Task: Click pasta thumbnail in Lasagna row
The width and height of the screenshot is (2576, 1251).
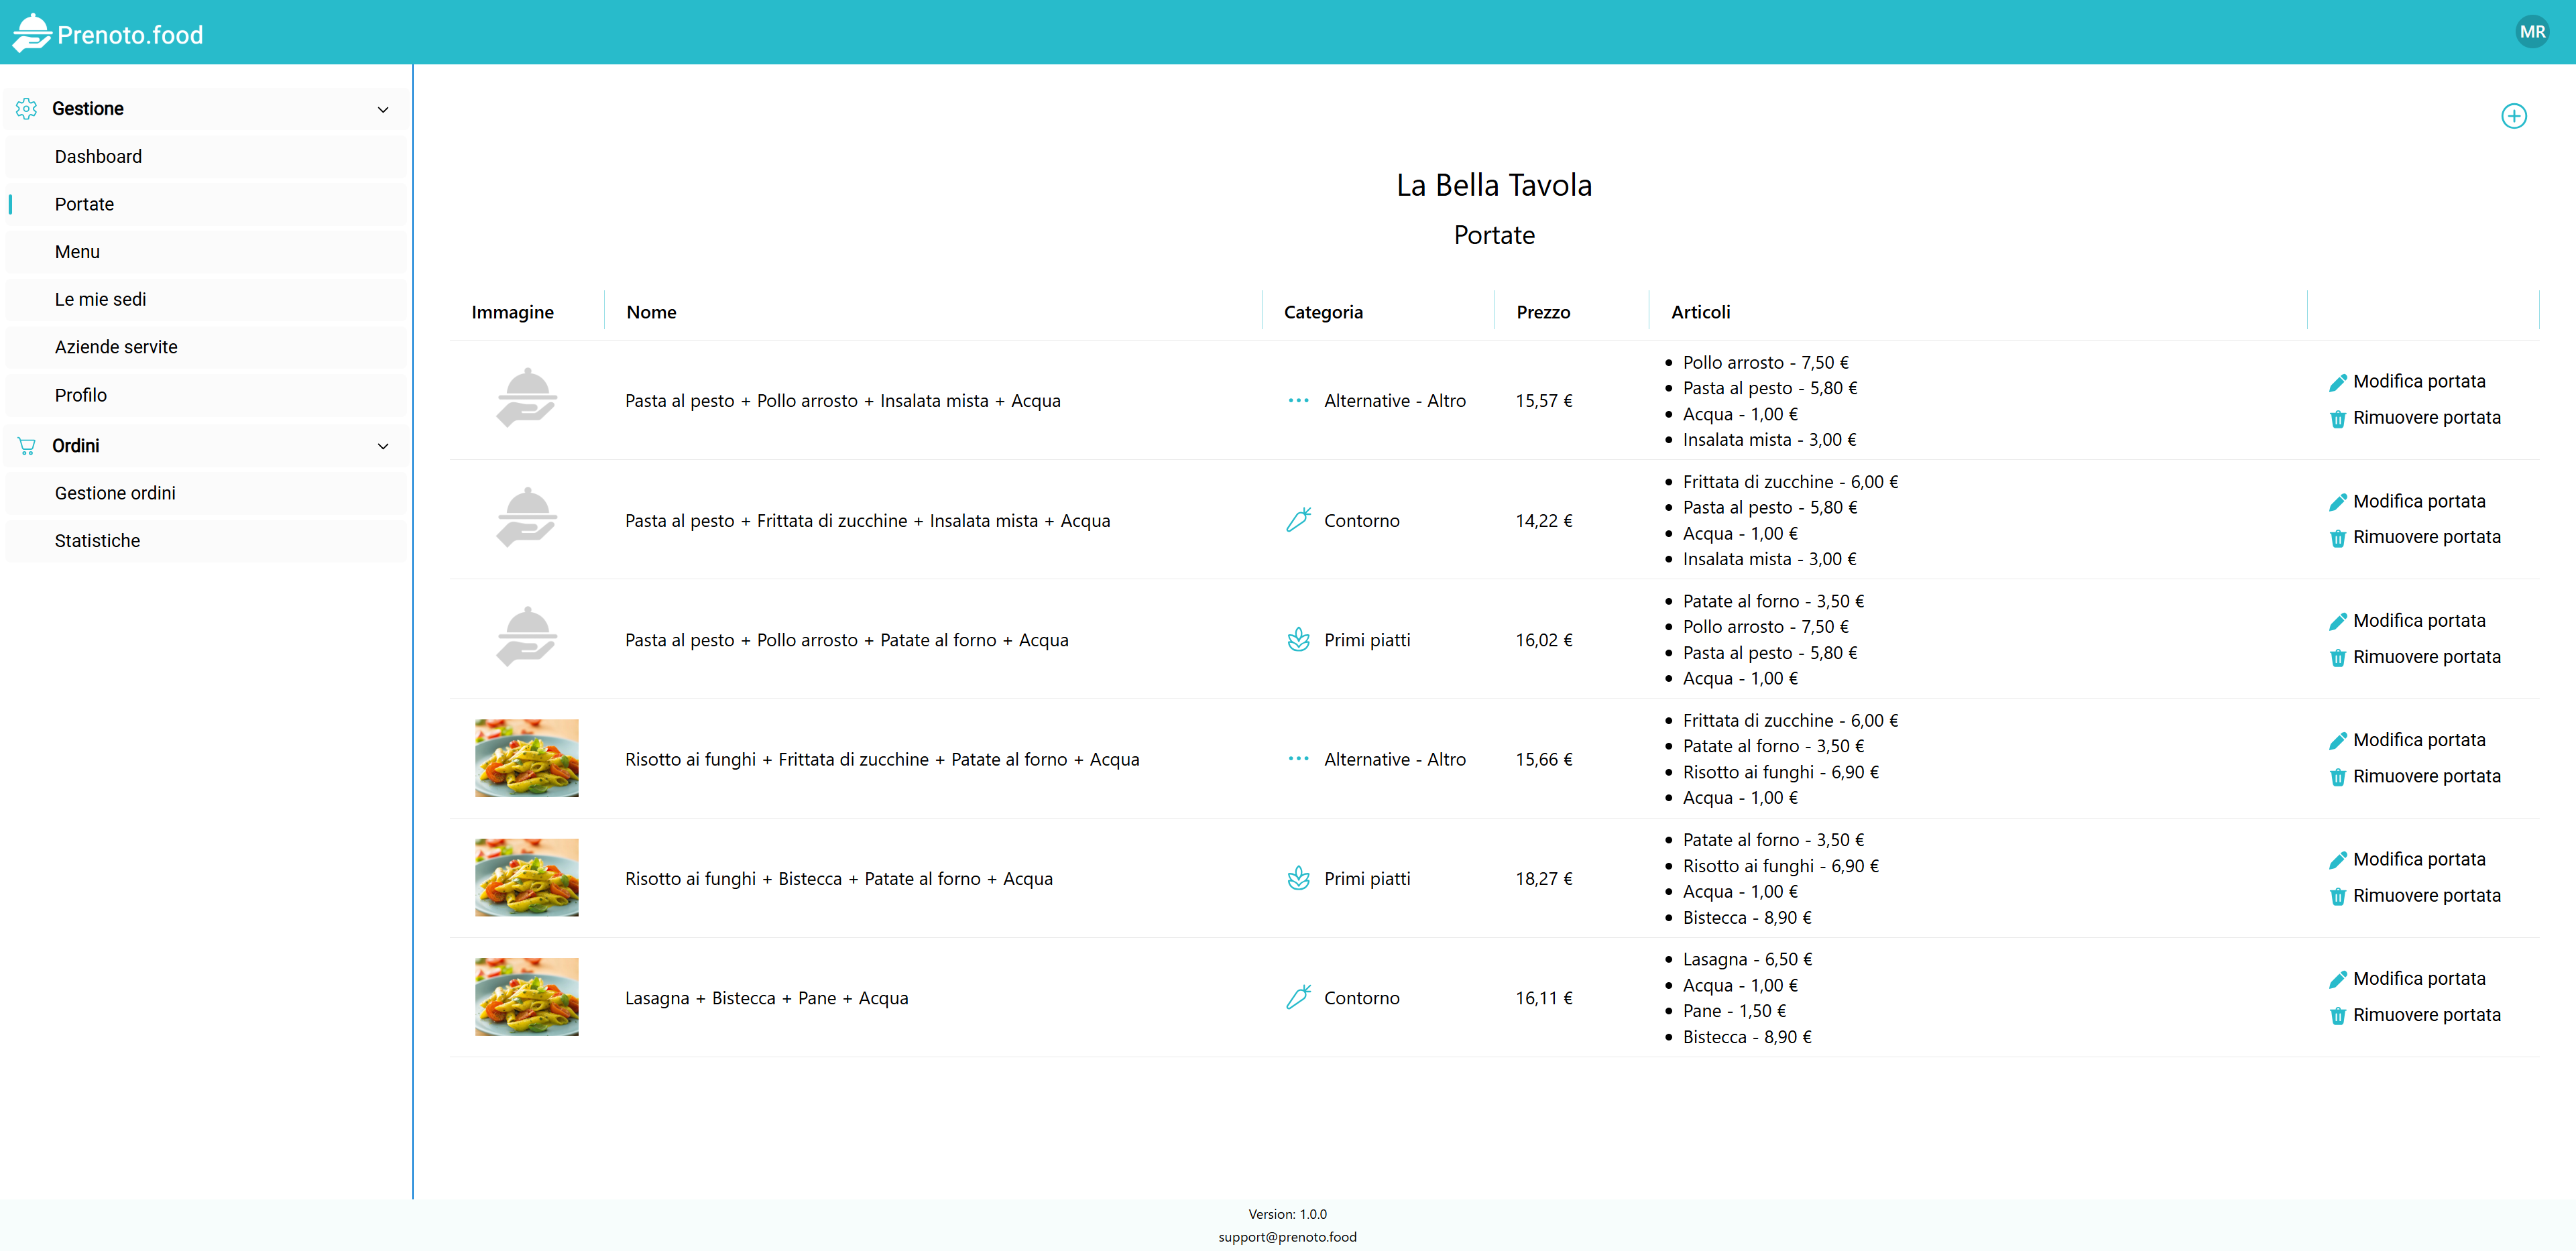Action: tap(526, 997)
